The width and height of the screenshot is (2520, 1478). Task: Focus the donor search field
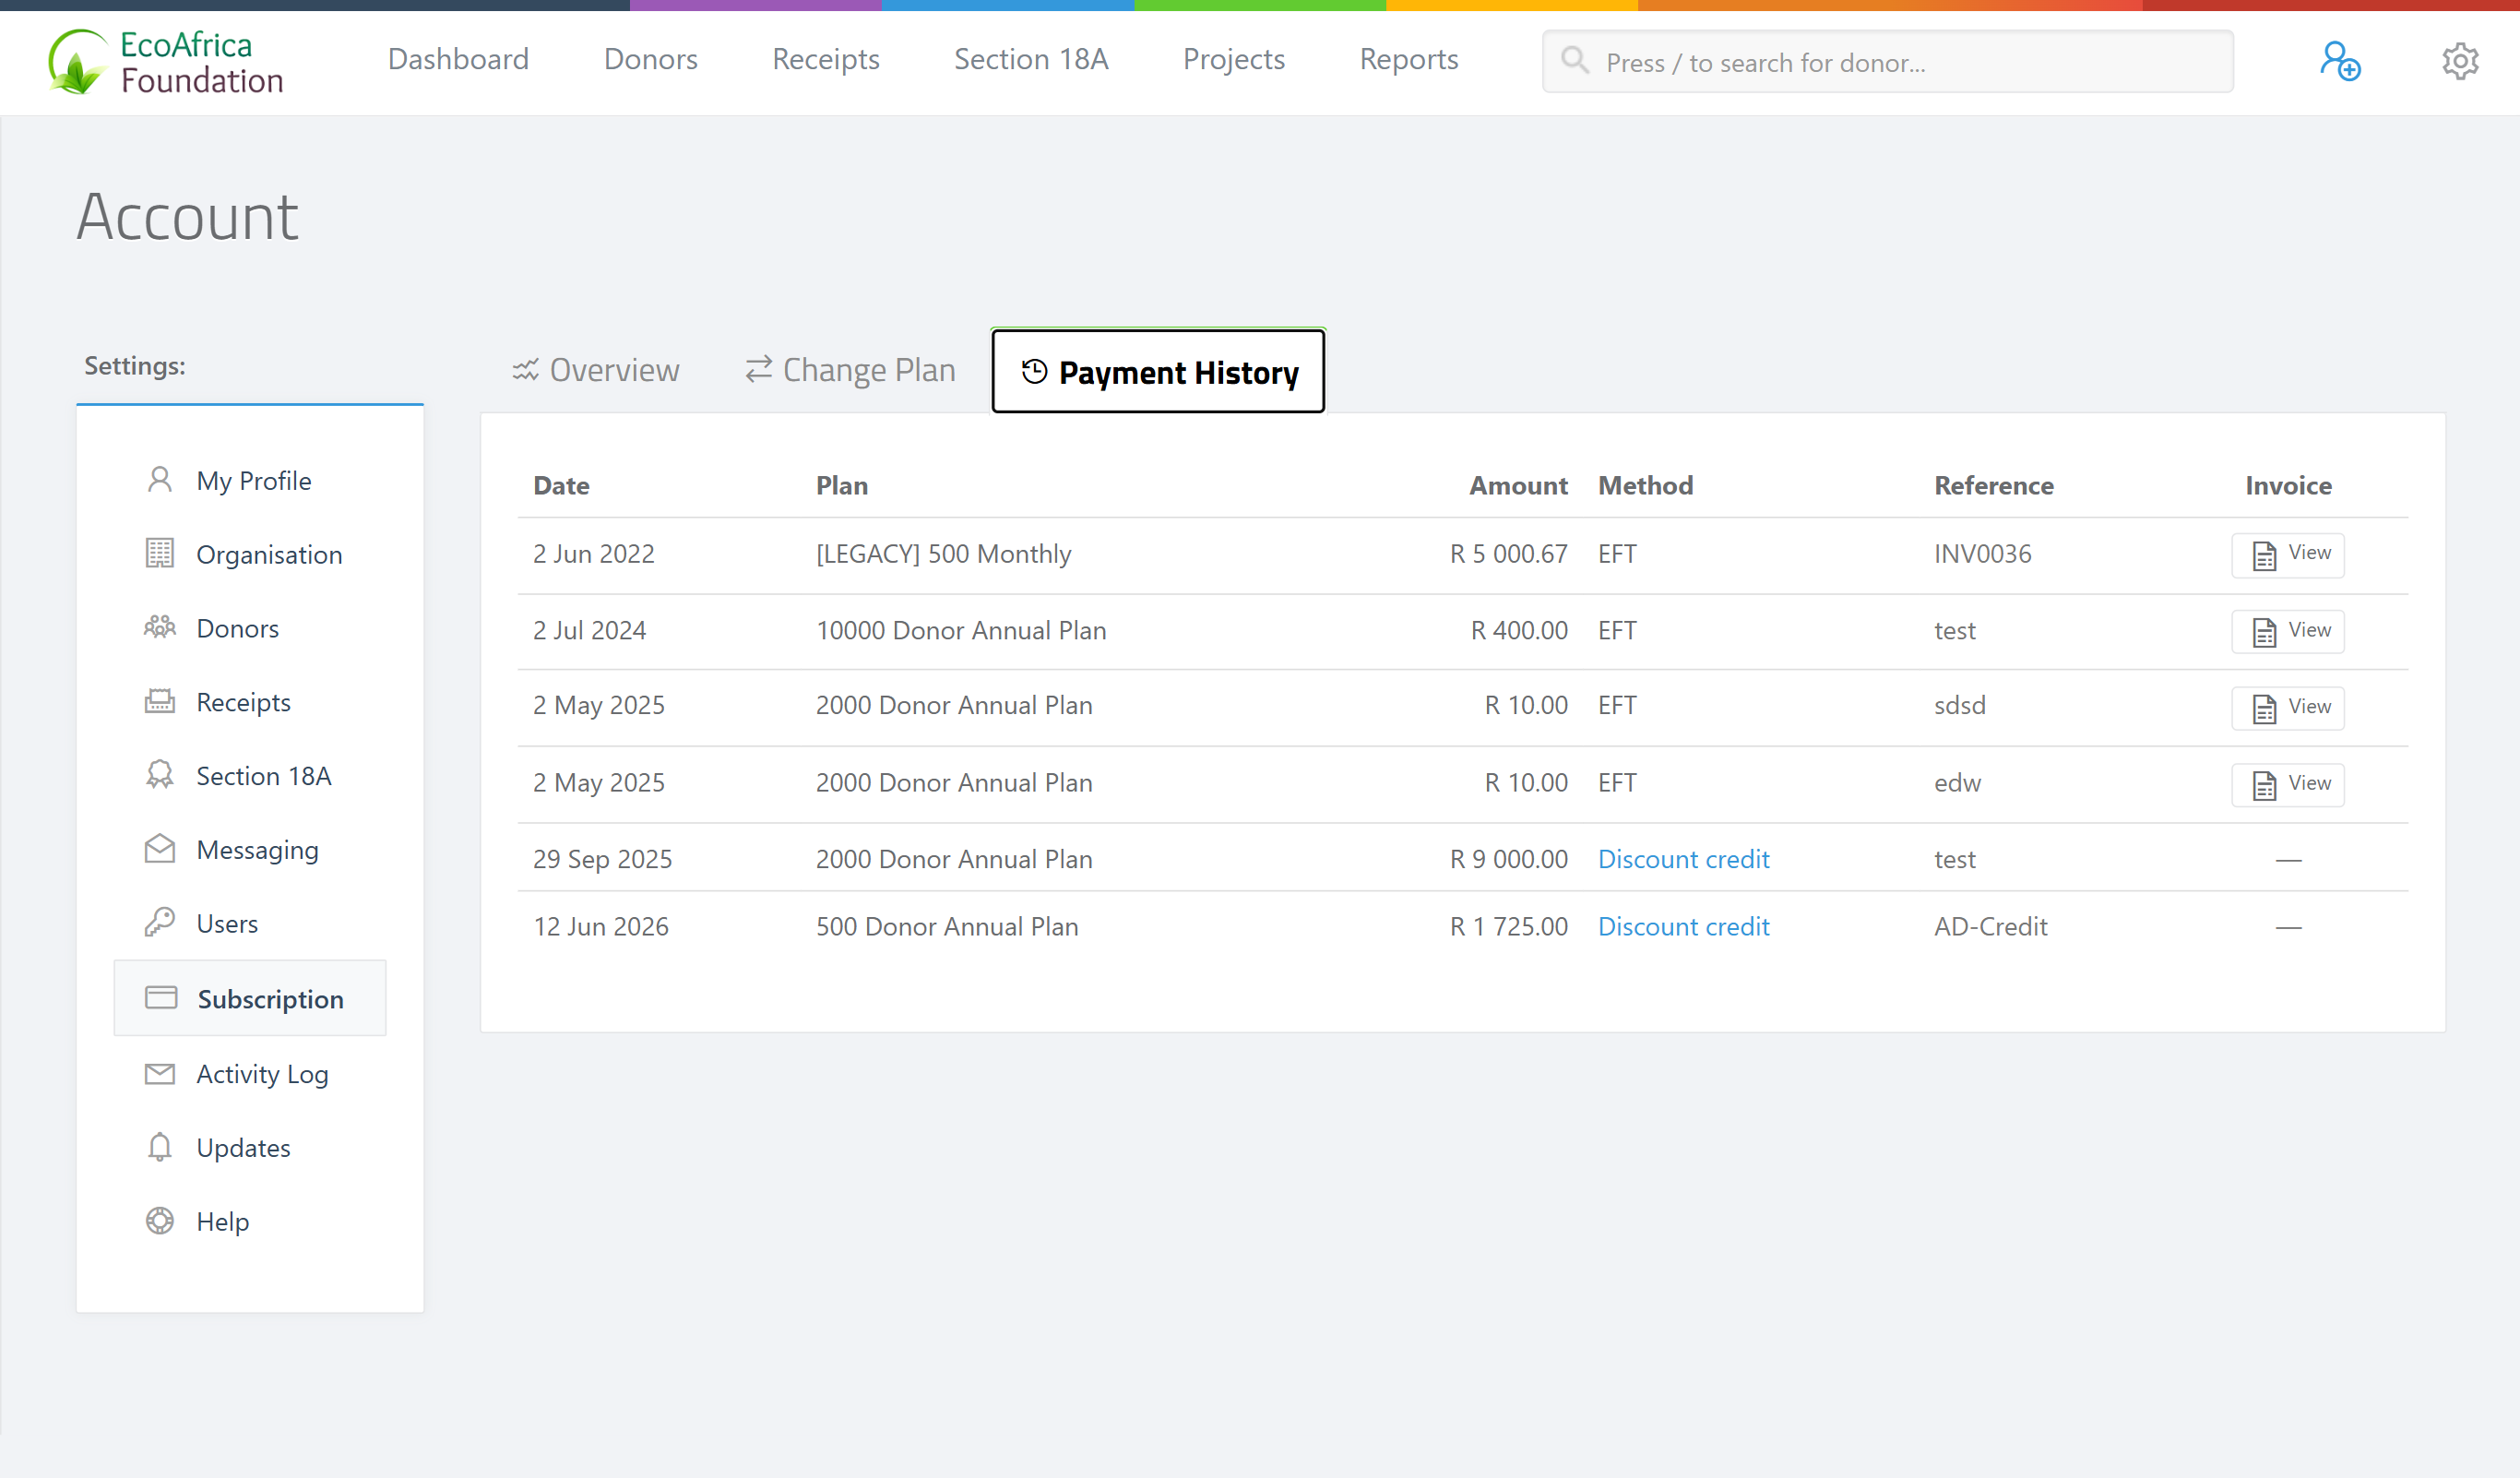pyautogui.click(x=1887, y=62)
